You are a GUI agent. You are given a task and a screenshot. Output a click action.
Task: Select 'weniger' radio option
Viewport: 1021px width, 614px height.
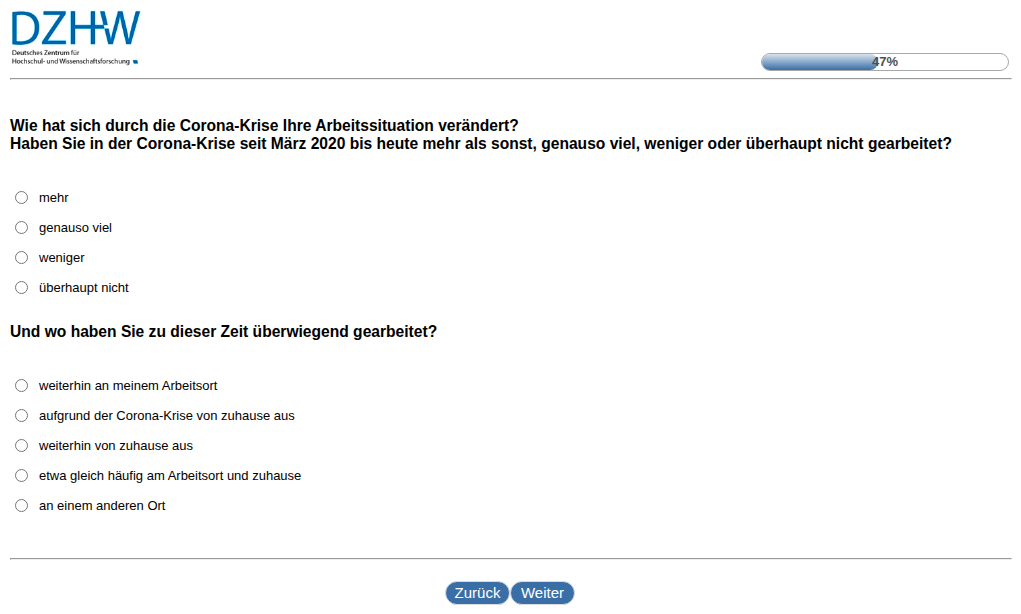point(21,257)
